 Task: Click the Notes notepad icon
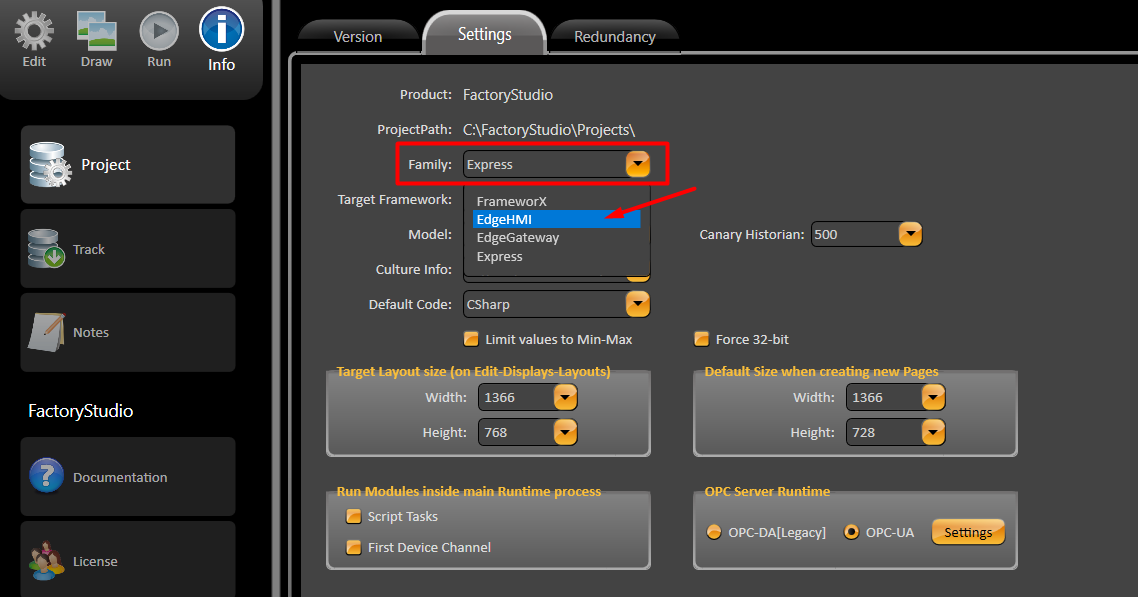coord(46,332)
